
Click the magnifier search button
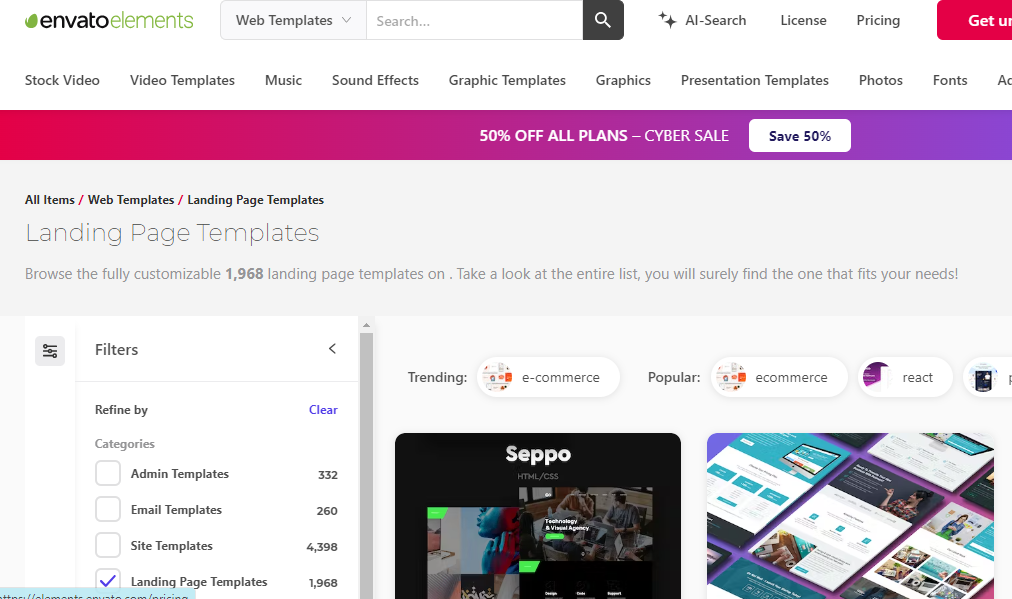[603, 20]
